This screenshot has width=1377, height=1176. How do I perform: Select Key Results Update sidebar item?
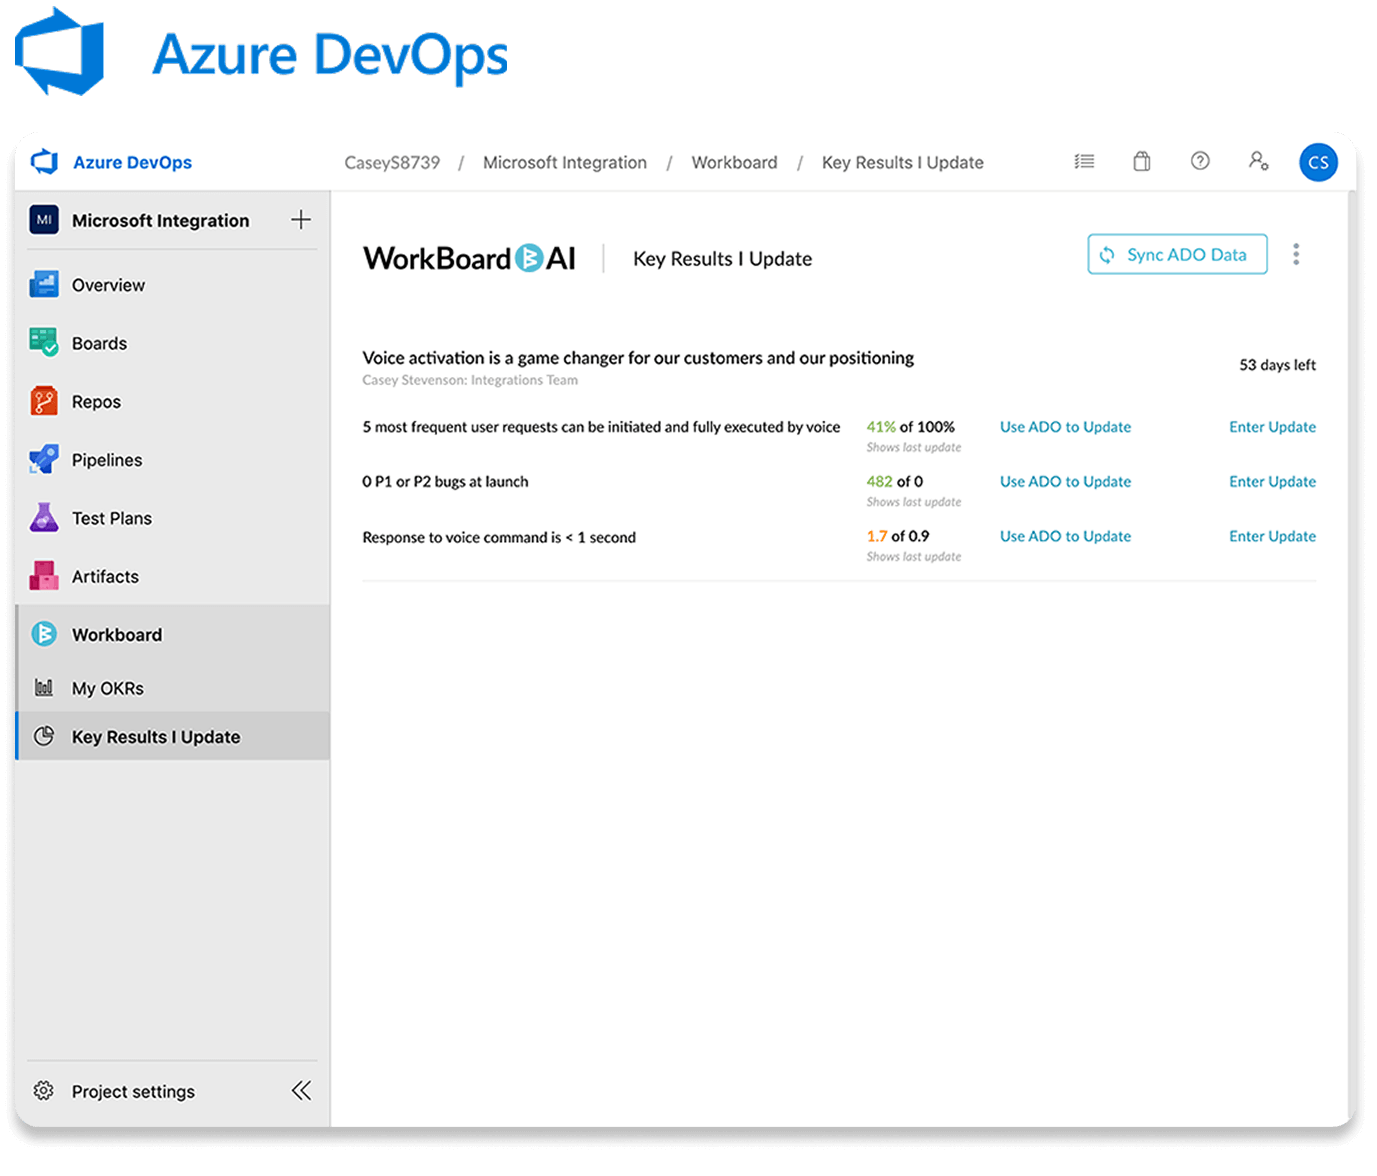(172, 737)
